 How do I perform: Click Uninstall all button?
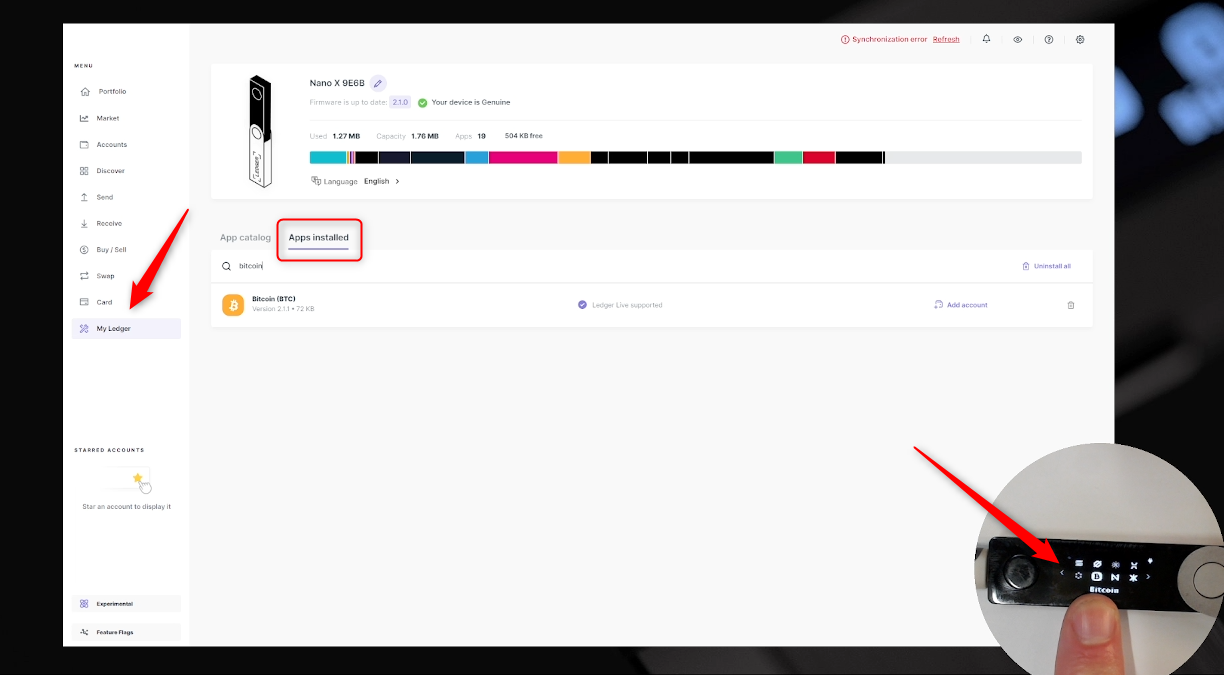click(1046, 266)
